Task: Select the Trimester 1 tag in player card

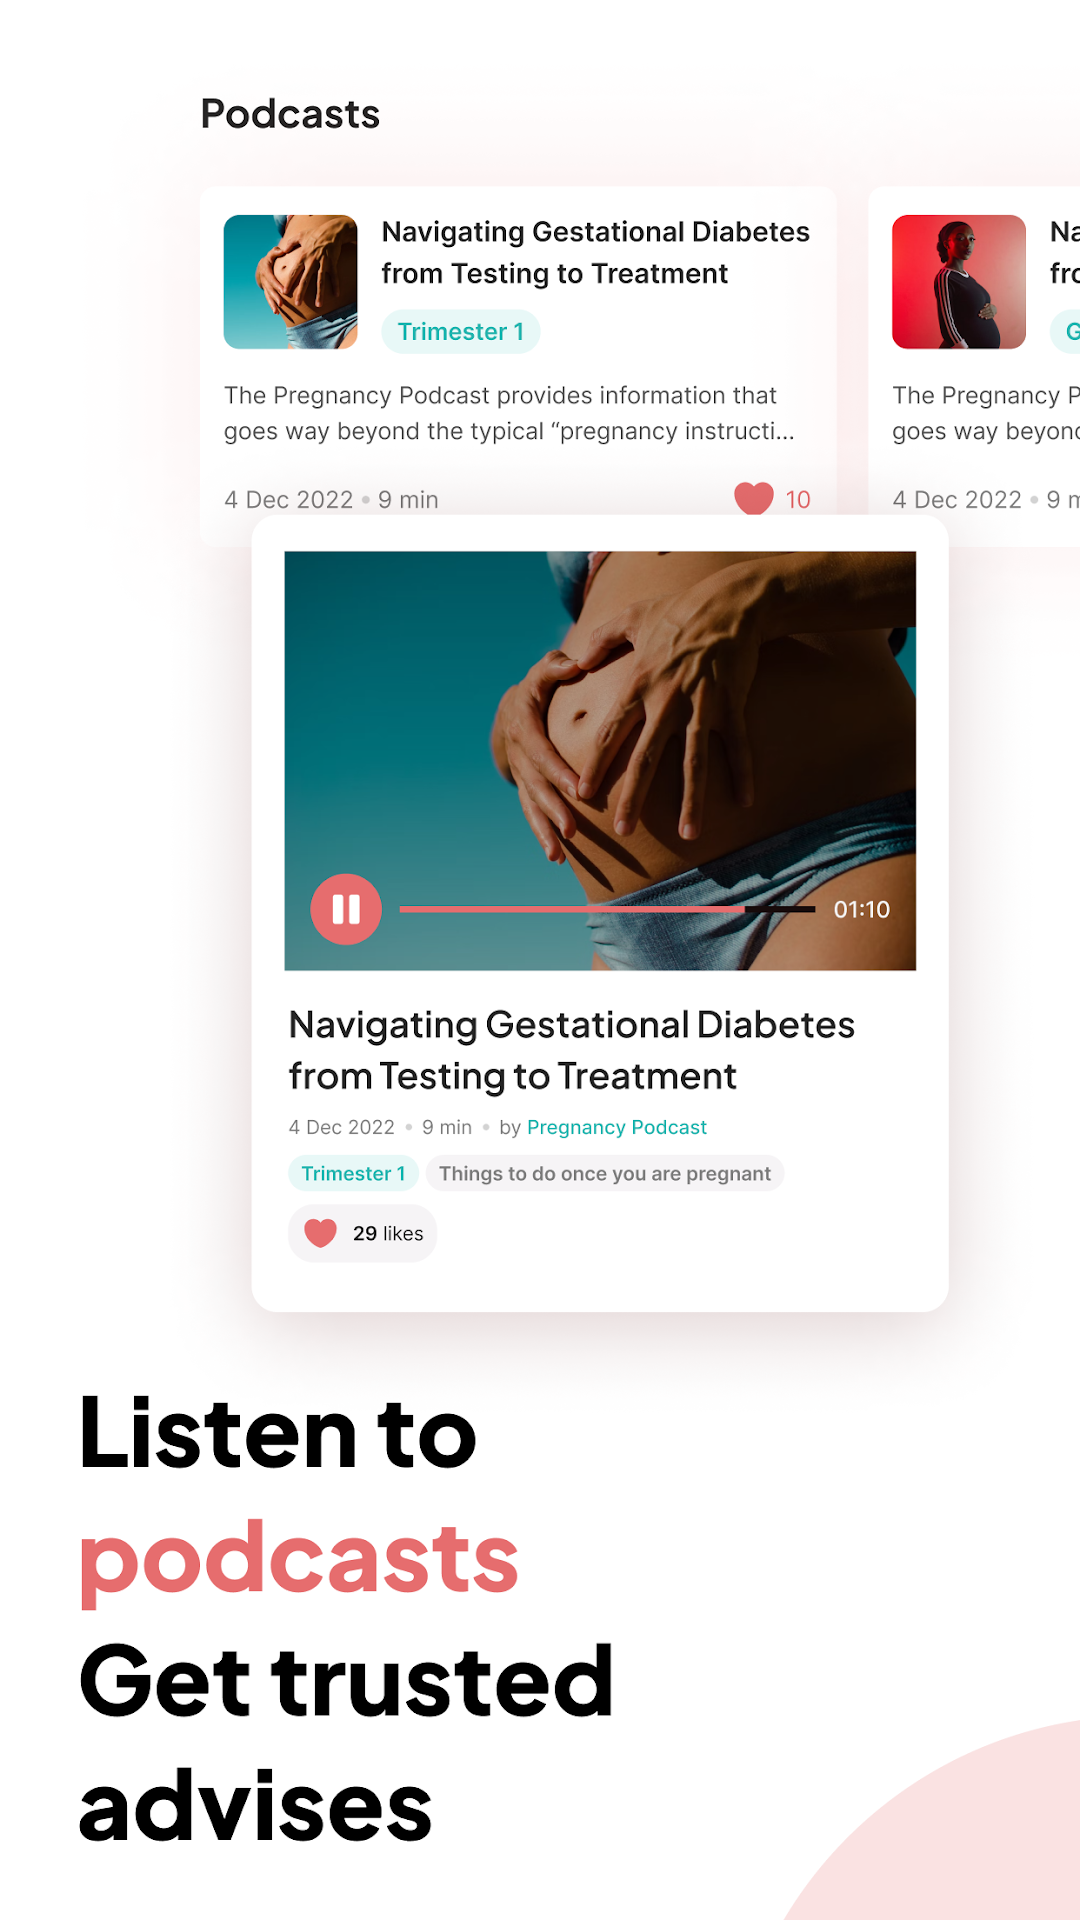Action: click(x=353, y=1173)
